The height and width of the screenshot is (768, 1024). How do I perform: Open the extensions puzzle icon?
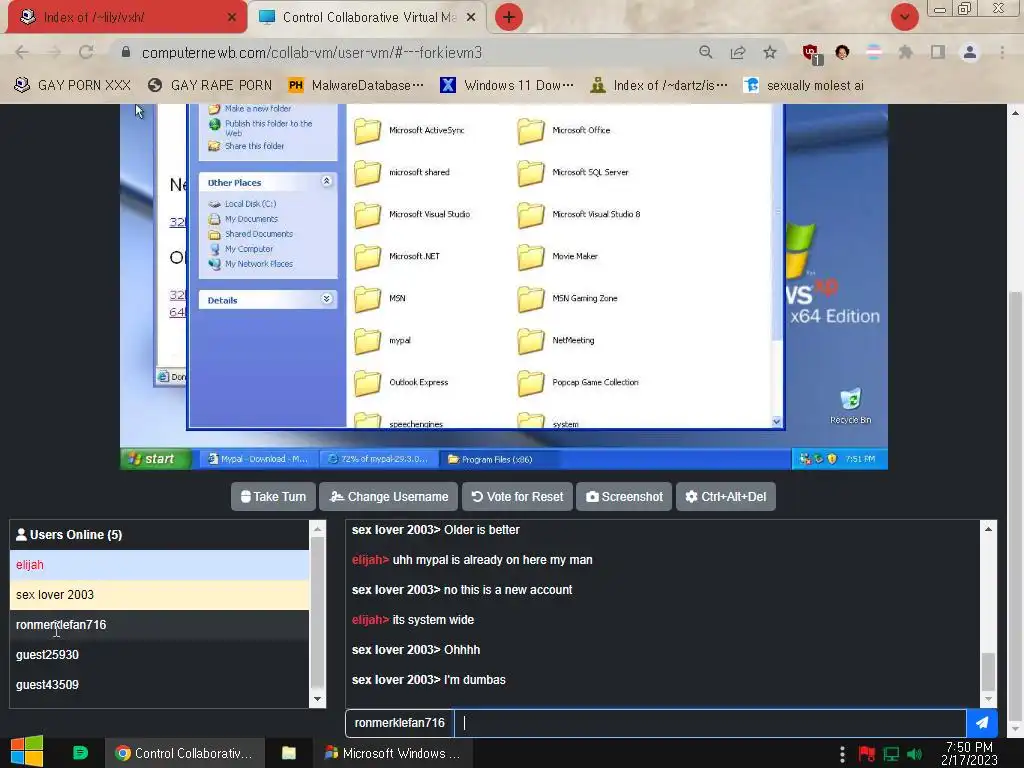(x=905, y=52)
